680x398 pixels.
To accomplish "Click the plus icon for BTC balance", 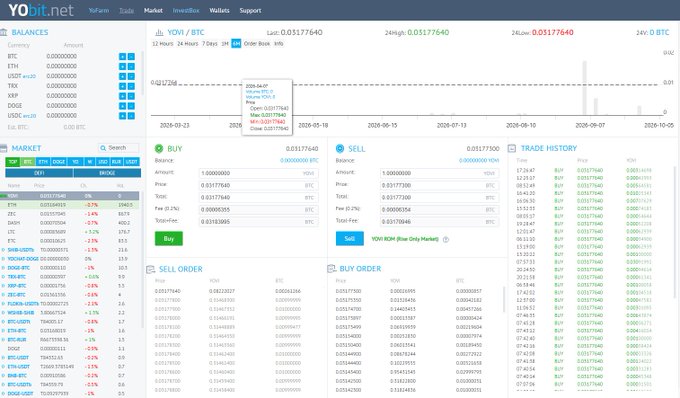I will (x=122, y=56).
